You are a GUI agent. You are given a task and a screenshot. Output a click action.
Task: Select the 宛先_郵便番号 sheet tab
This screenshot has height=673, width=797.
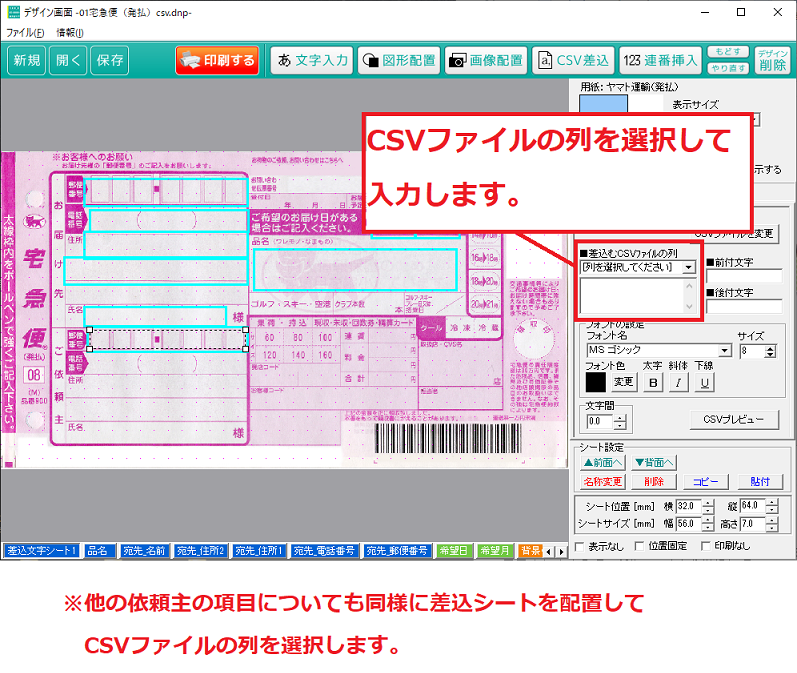tap(397, 551)
